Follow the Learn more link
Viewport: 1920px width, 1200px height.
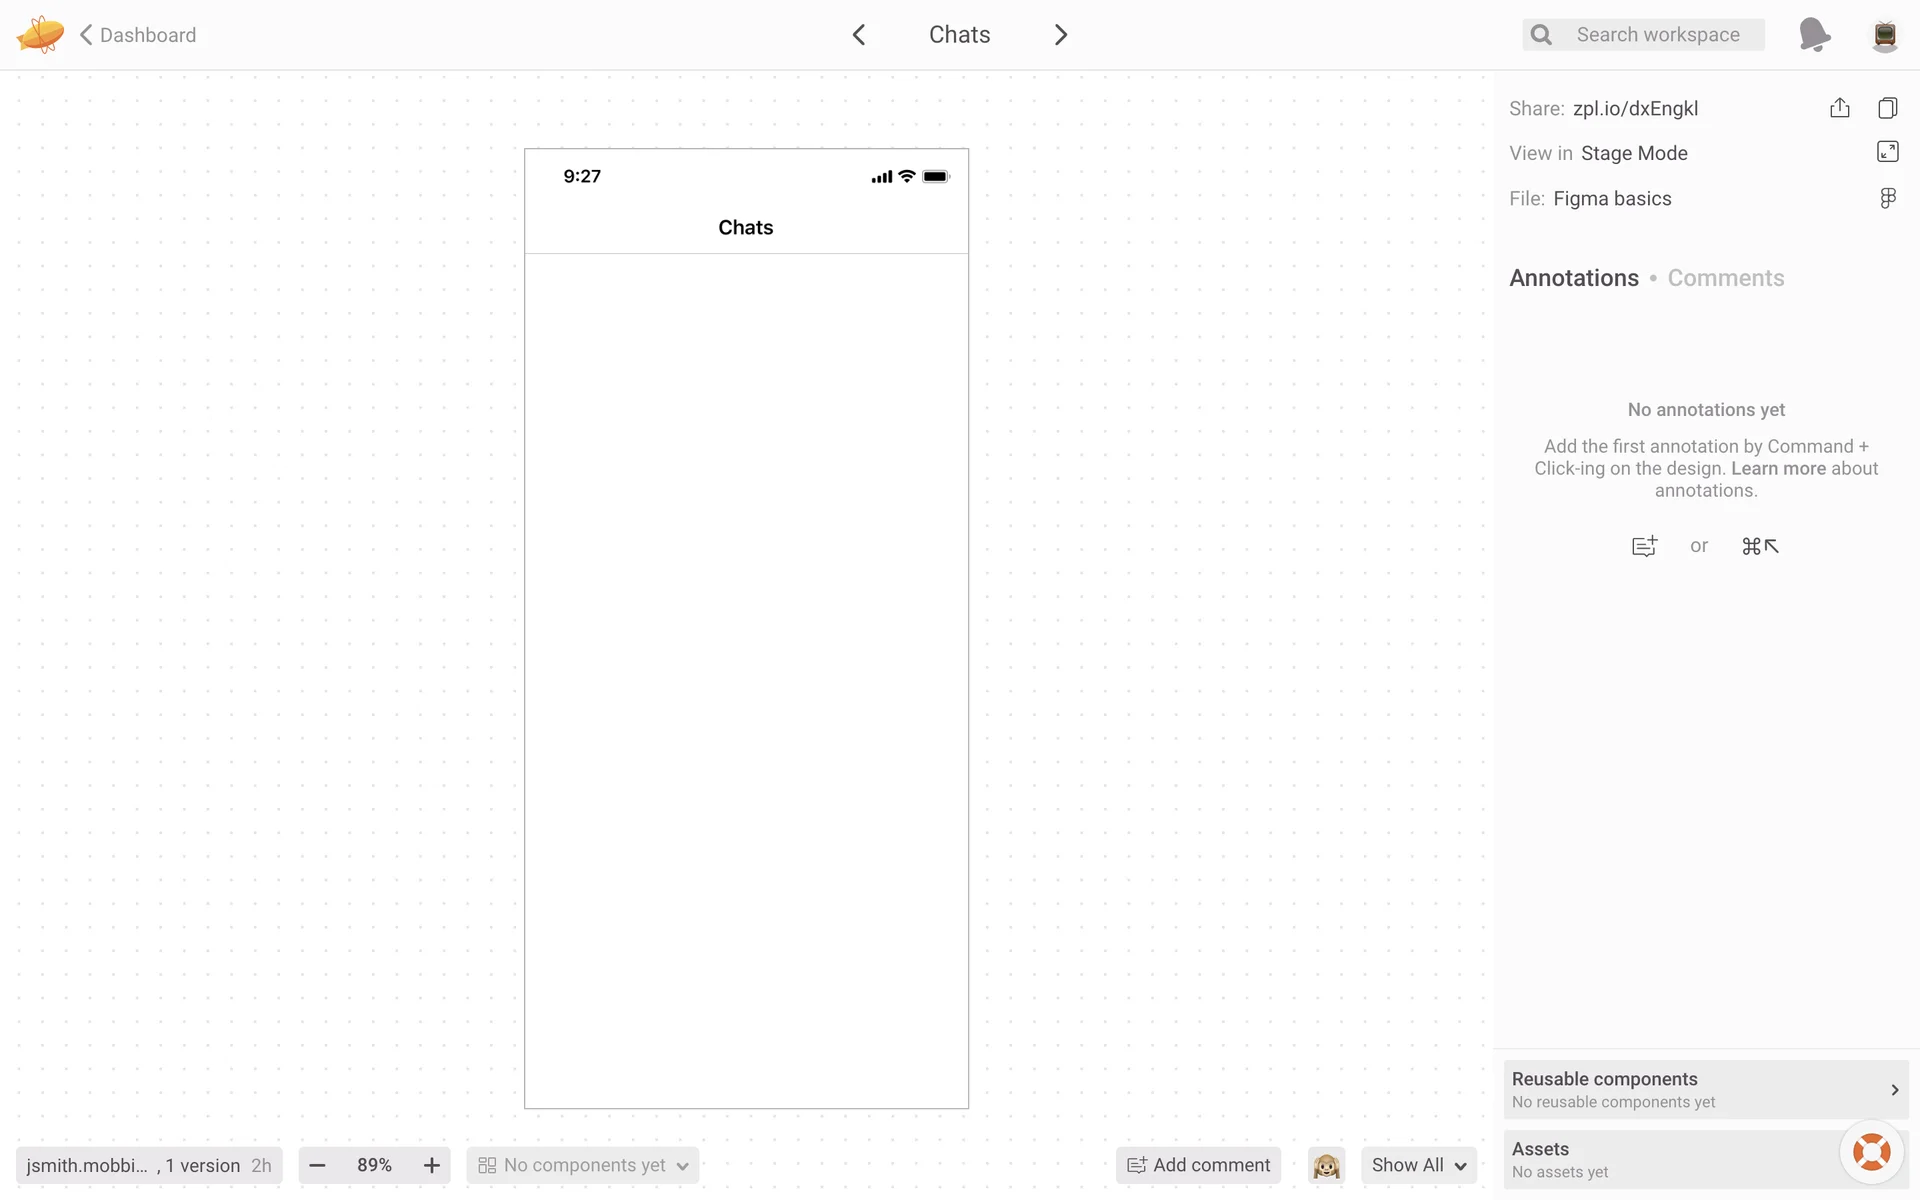click(x=1778, y=469)
